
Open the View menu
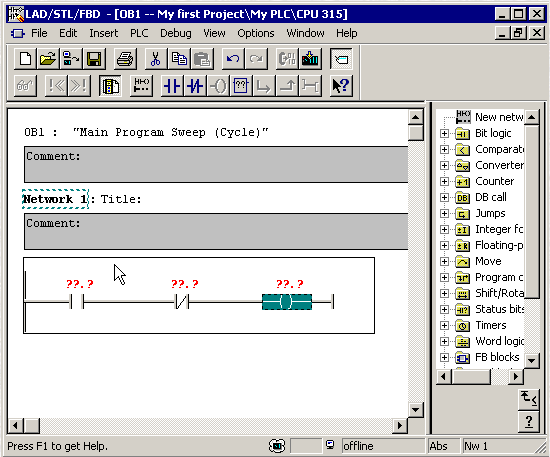coord(214,33)
